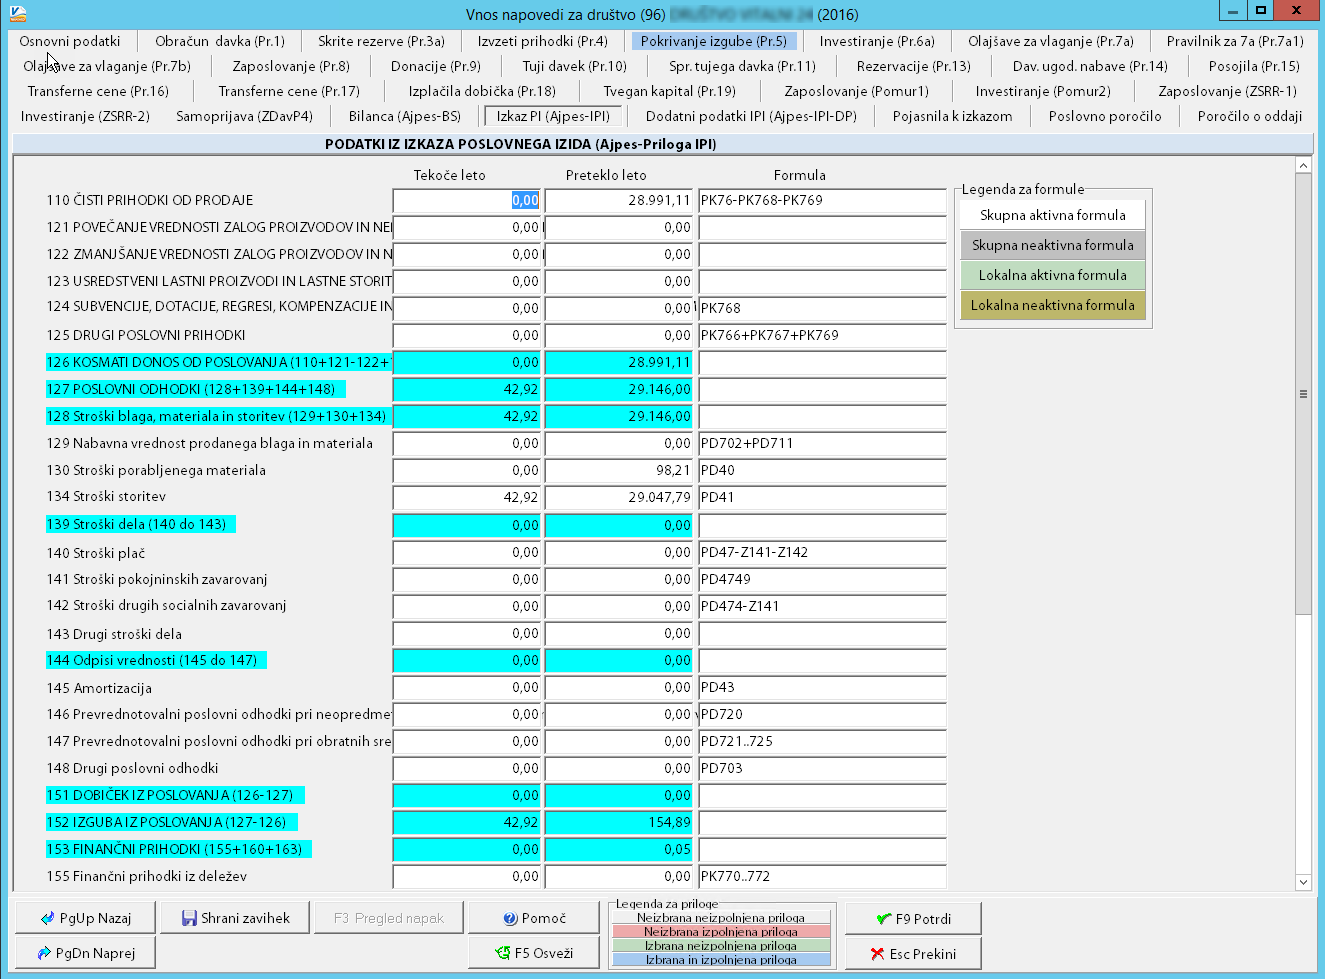
Task: Open Tvegan kapital (Pr.19) tab
Action: point(669,91)
